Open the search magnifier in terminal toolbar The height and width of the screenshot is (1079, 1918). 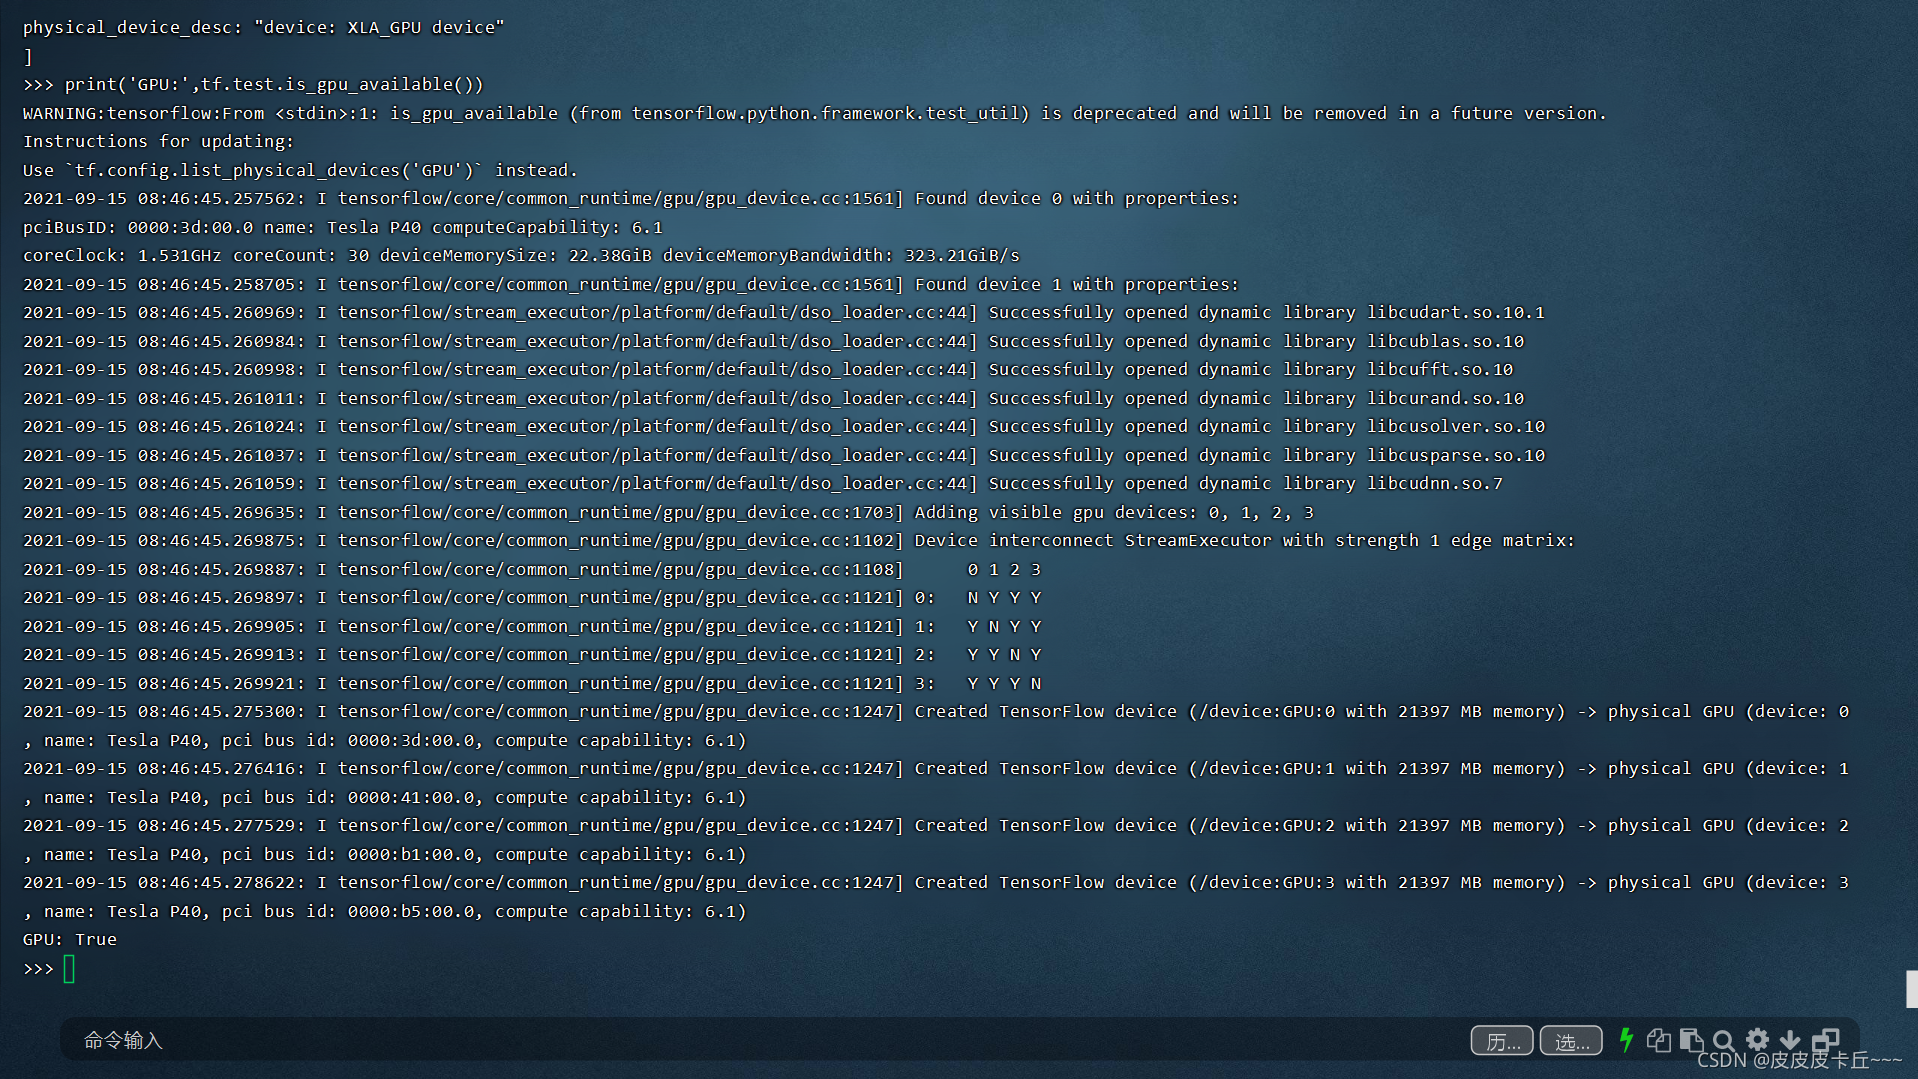(x=1724, y=1040)
